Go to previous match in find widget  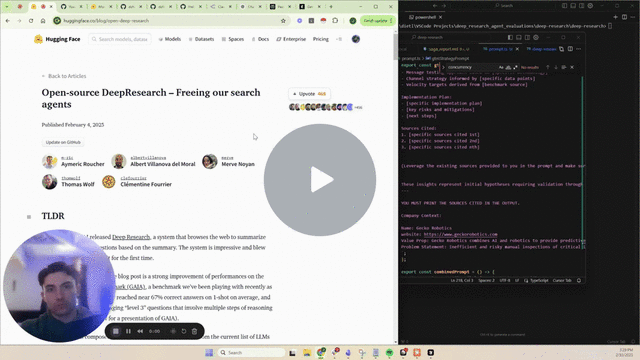coord(548,67)
